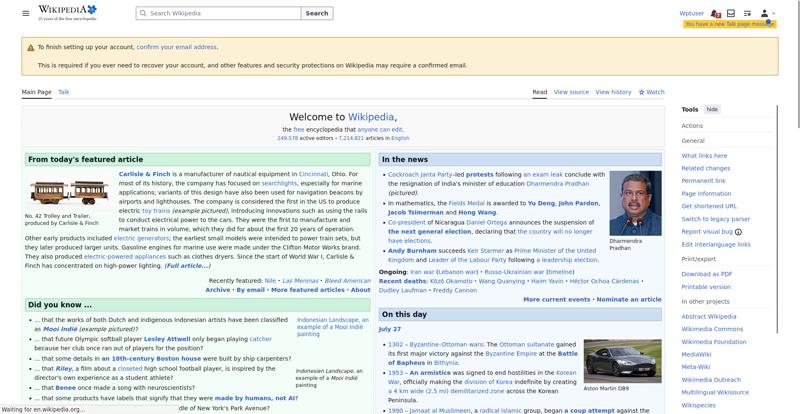The image size is (800, 414).
Task: Click the Search button
Action: click(x=317, y=13)
